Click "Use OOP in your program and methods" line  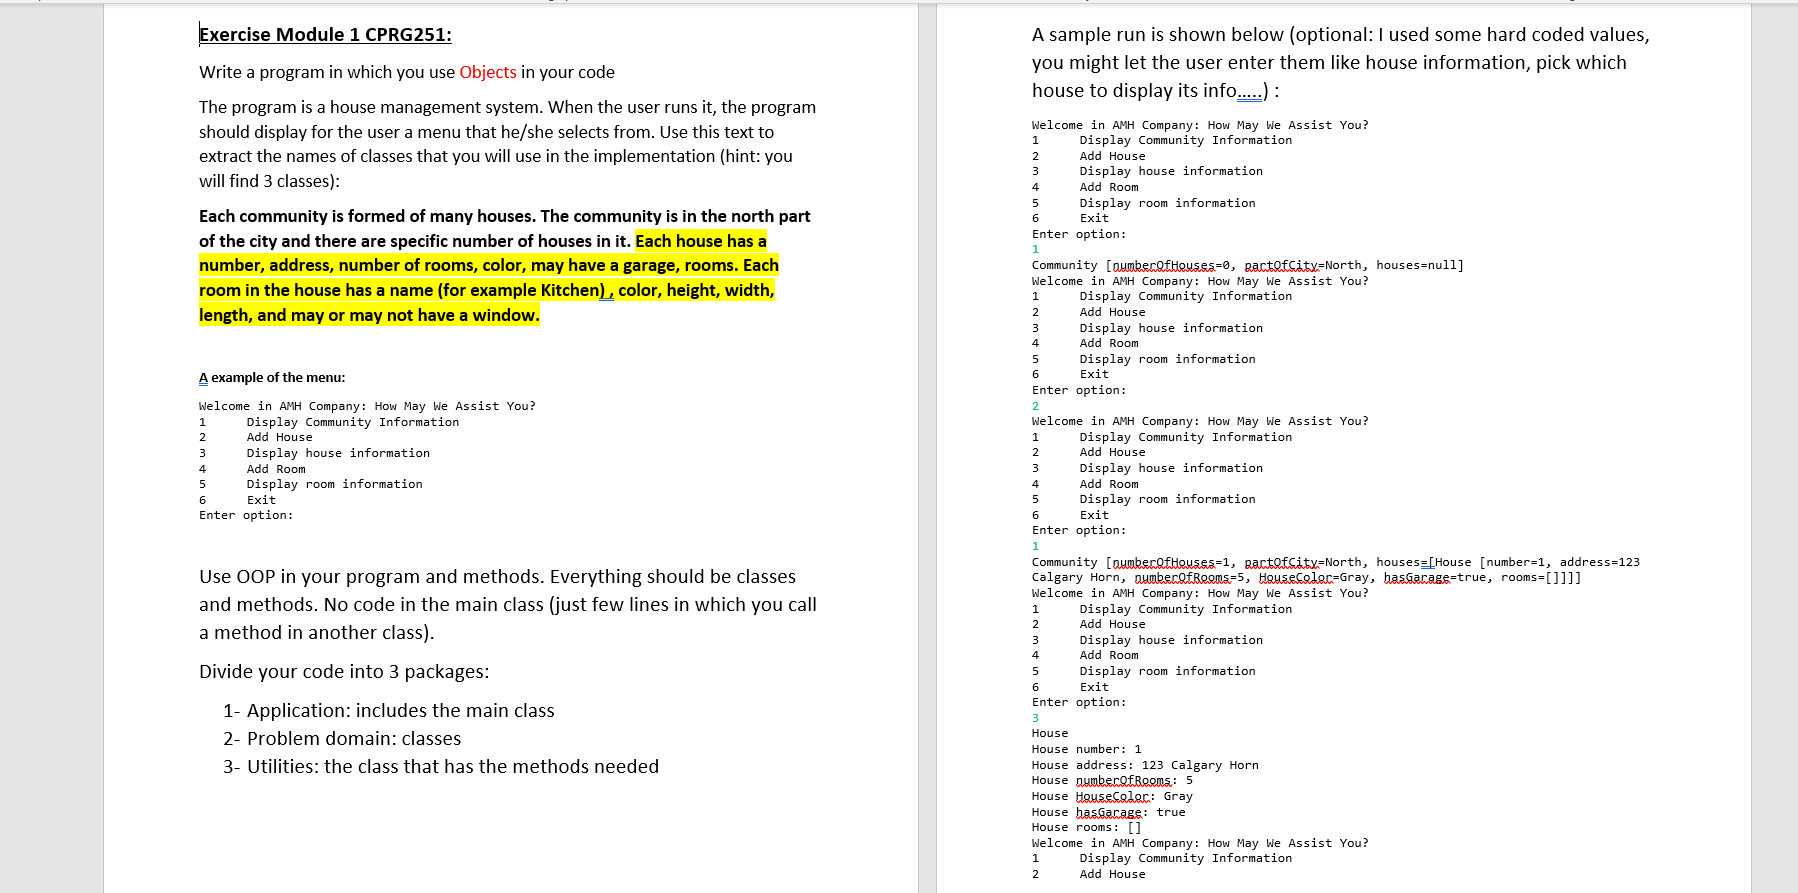click(x=497, y=577)
